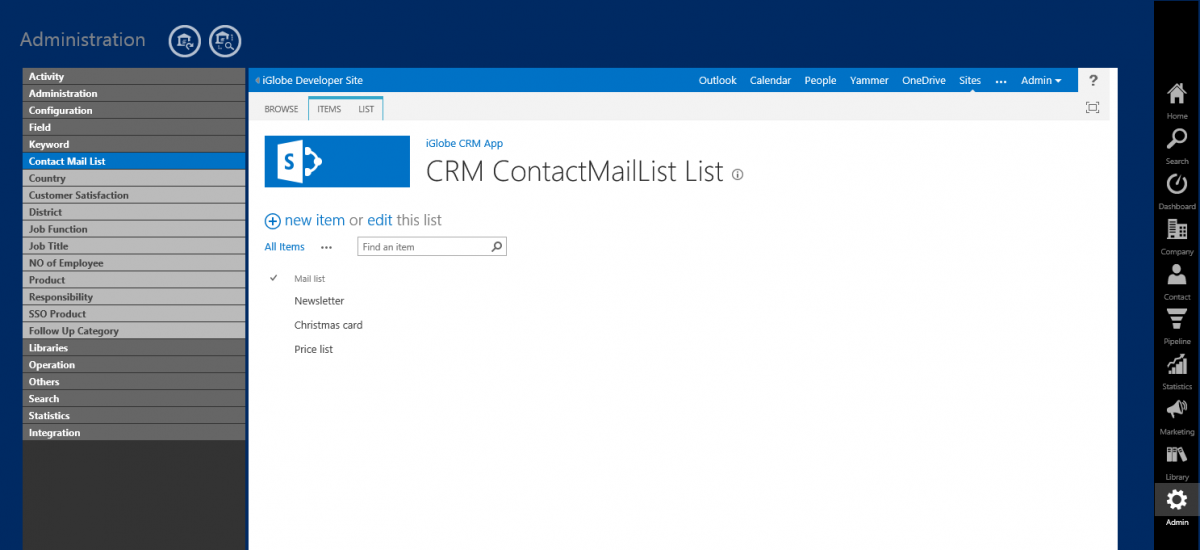Screen dimensions: 1200x550
Task: Open Calendar from the top navigation
Action: coord(770,80)
